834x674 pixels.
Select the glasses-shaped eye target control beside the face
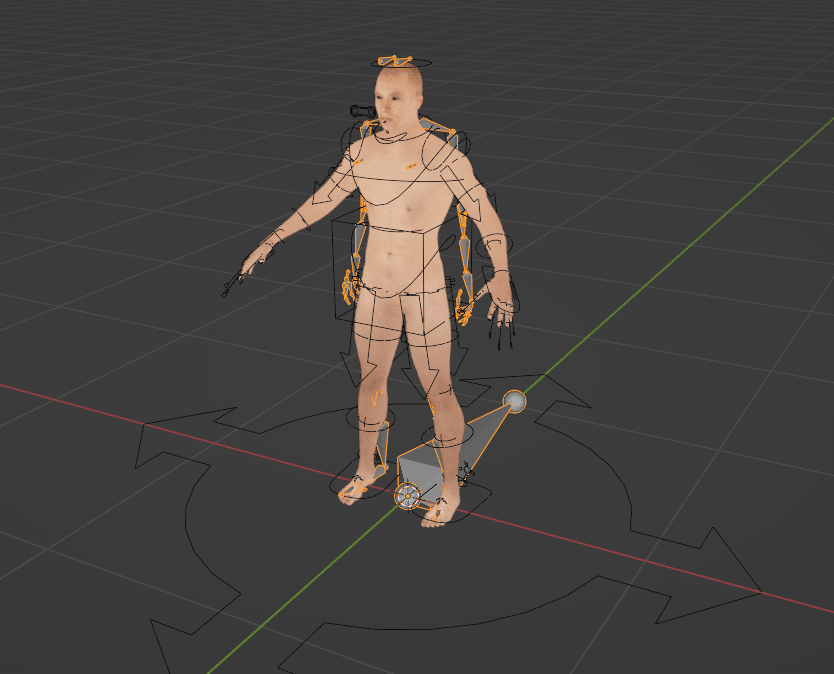[362, 111]
